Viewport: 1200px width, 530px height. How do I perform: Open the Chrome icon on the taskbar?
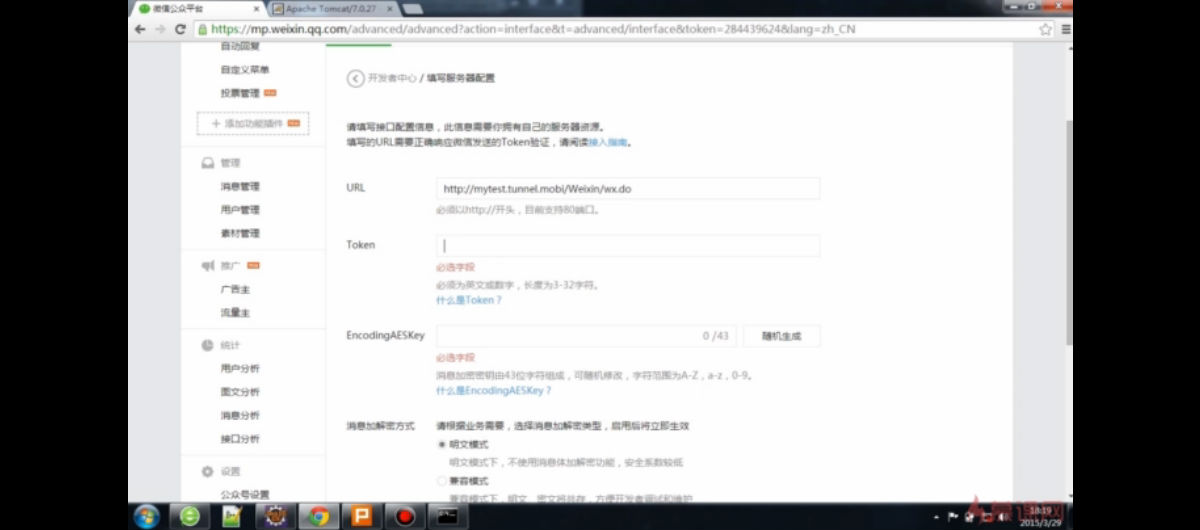[319, 516]
